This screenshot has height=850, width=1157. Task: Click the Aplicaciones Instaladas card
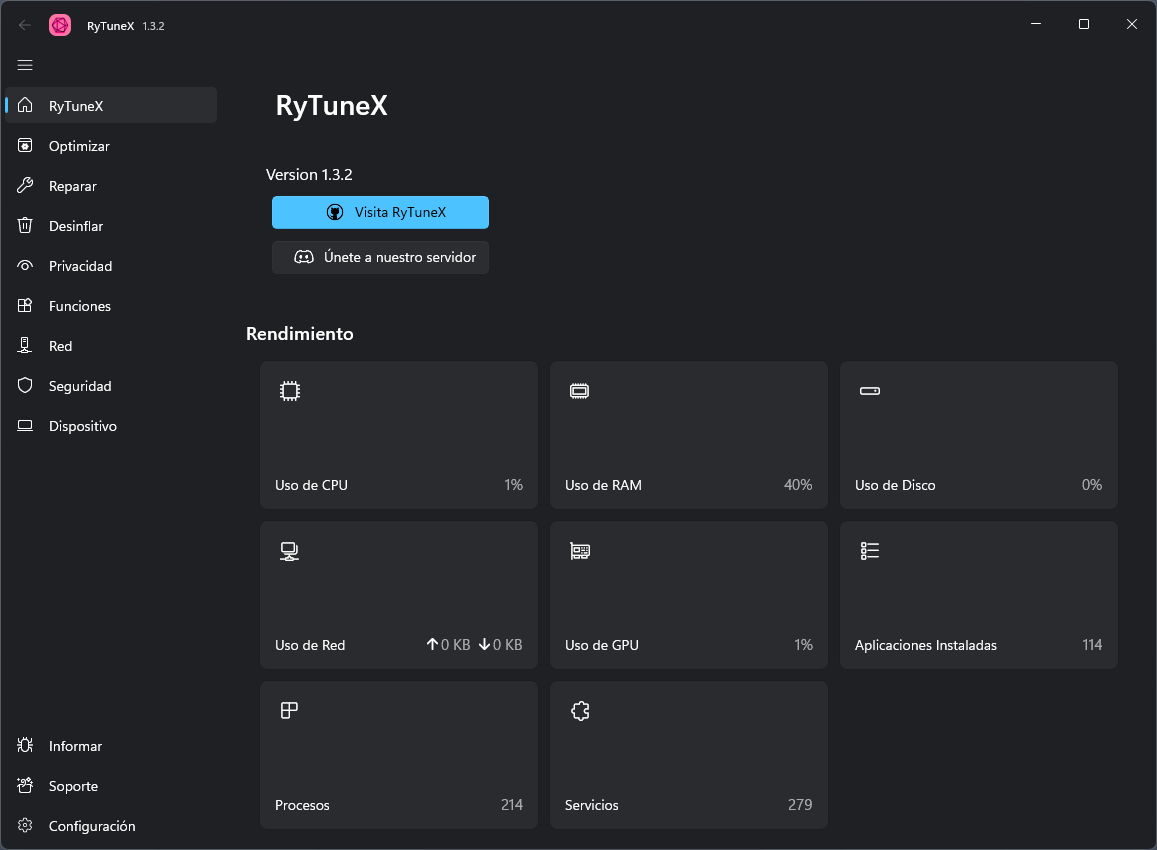[978, 595]
